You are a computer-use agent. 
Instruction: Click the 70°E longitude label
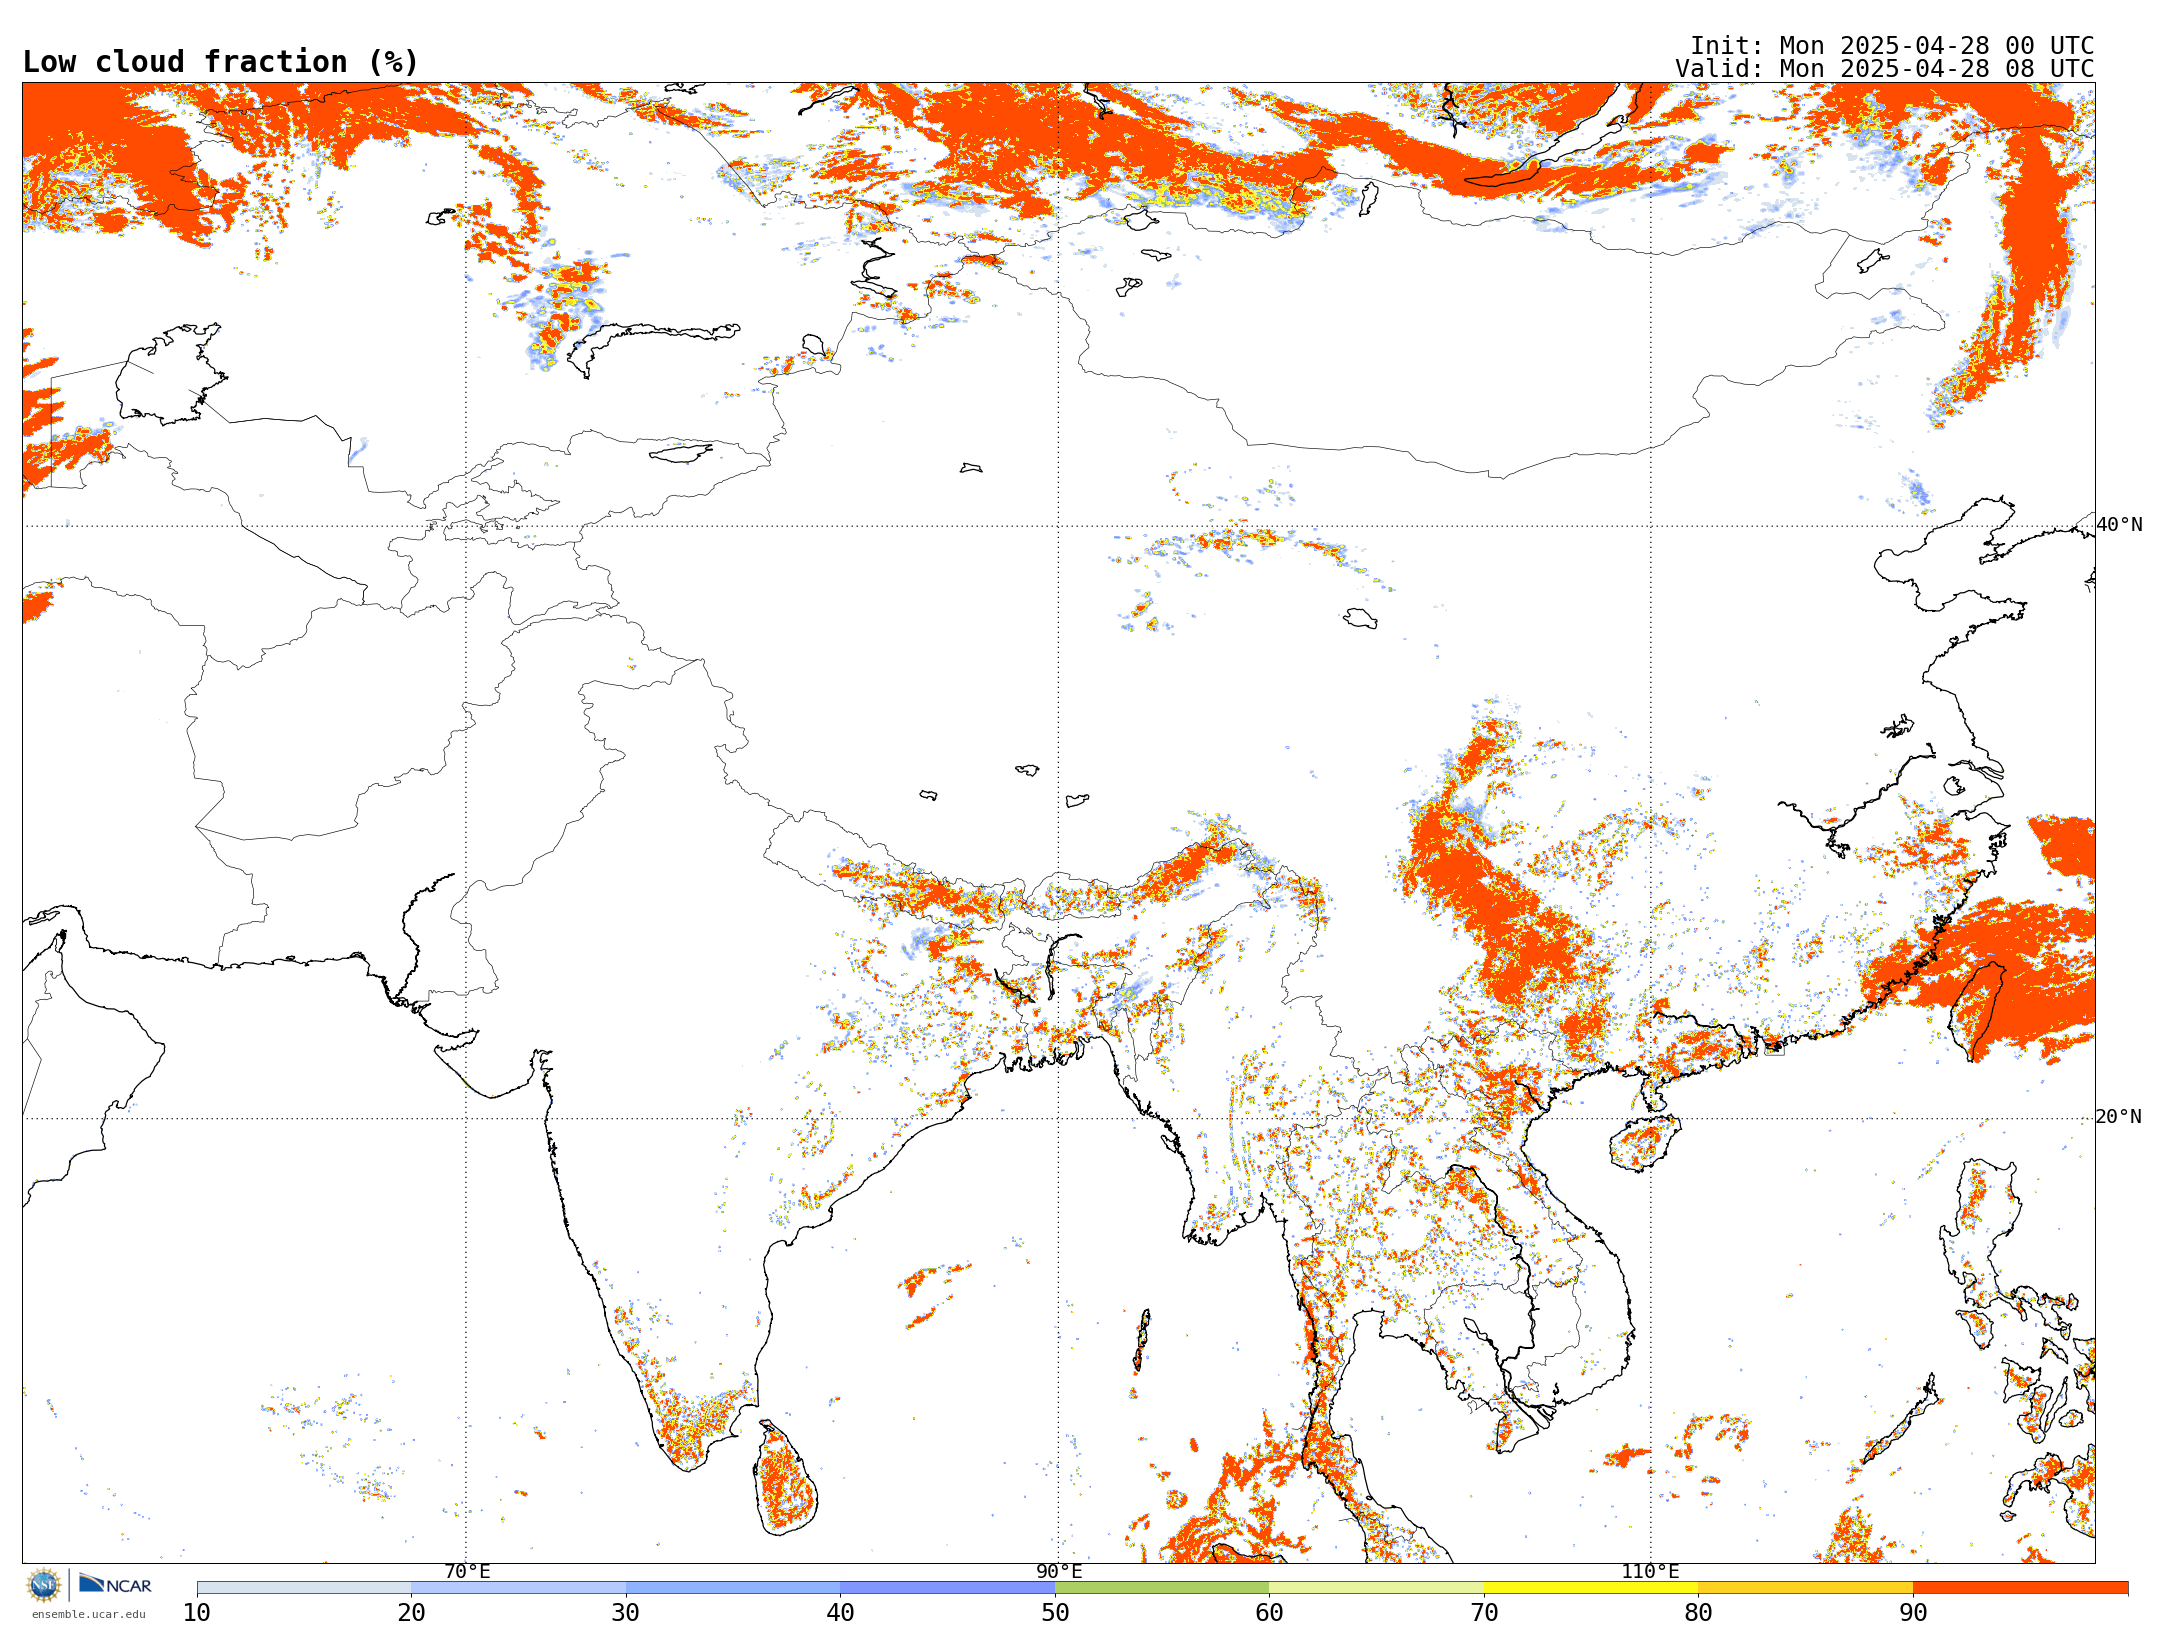[x=467, y=1572]
